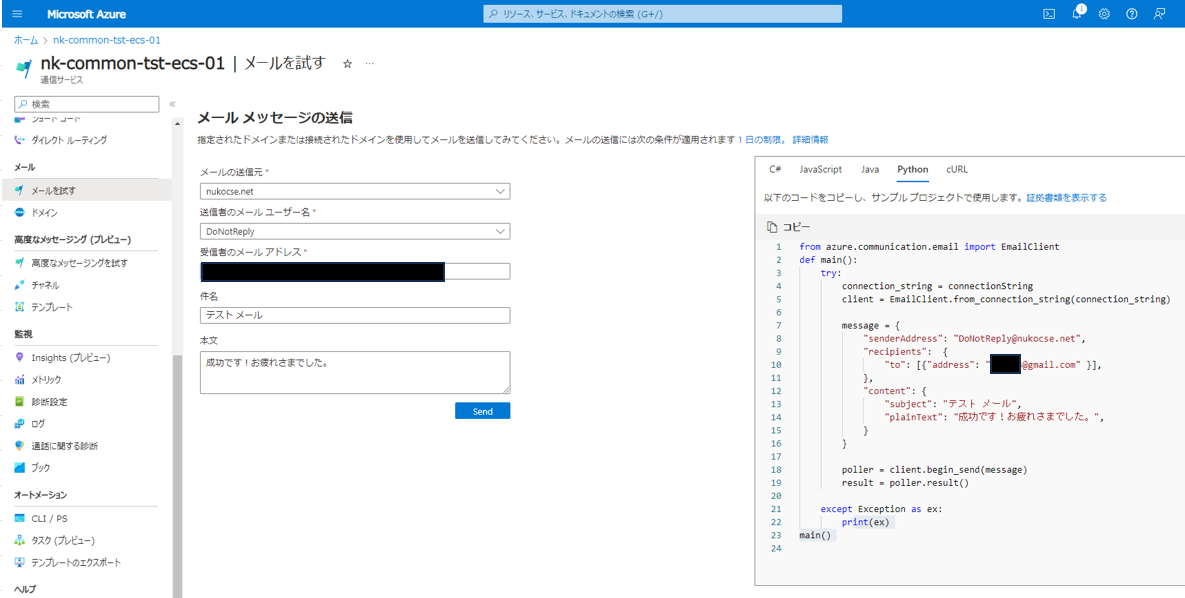Focus the top resource search box
Screen dimensions: 1185x598
tap(662, 14)
